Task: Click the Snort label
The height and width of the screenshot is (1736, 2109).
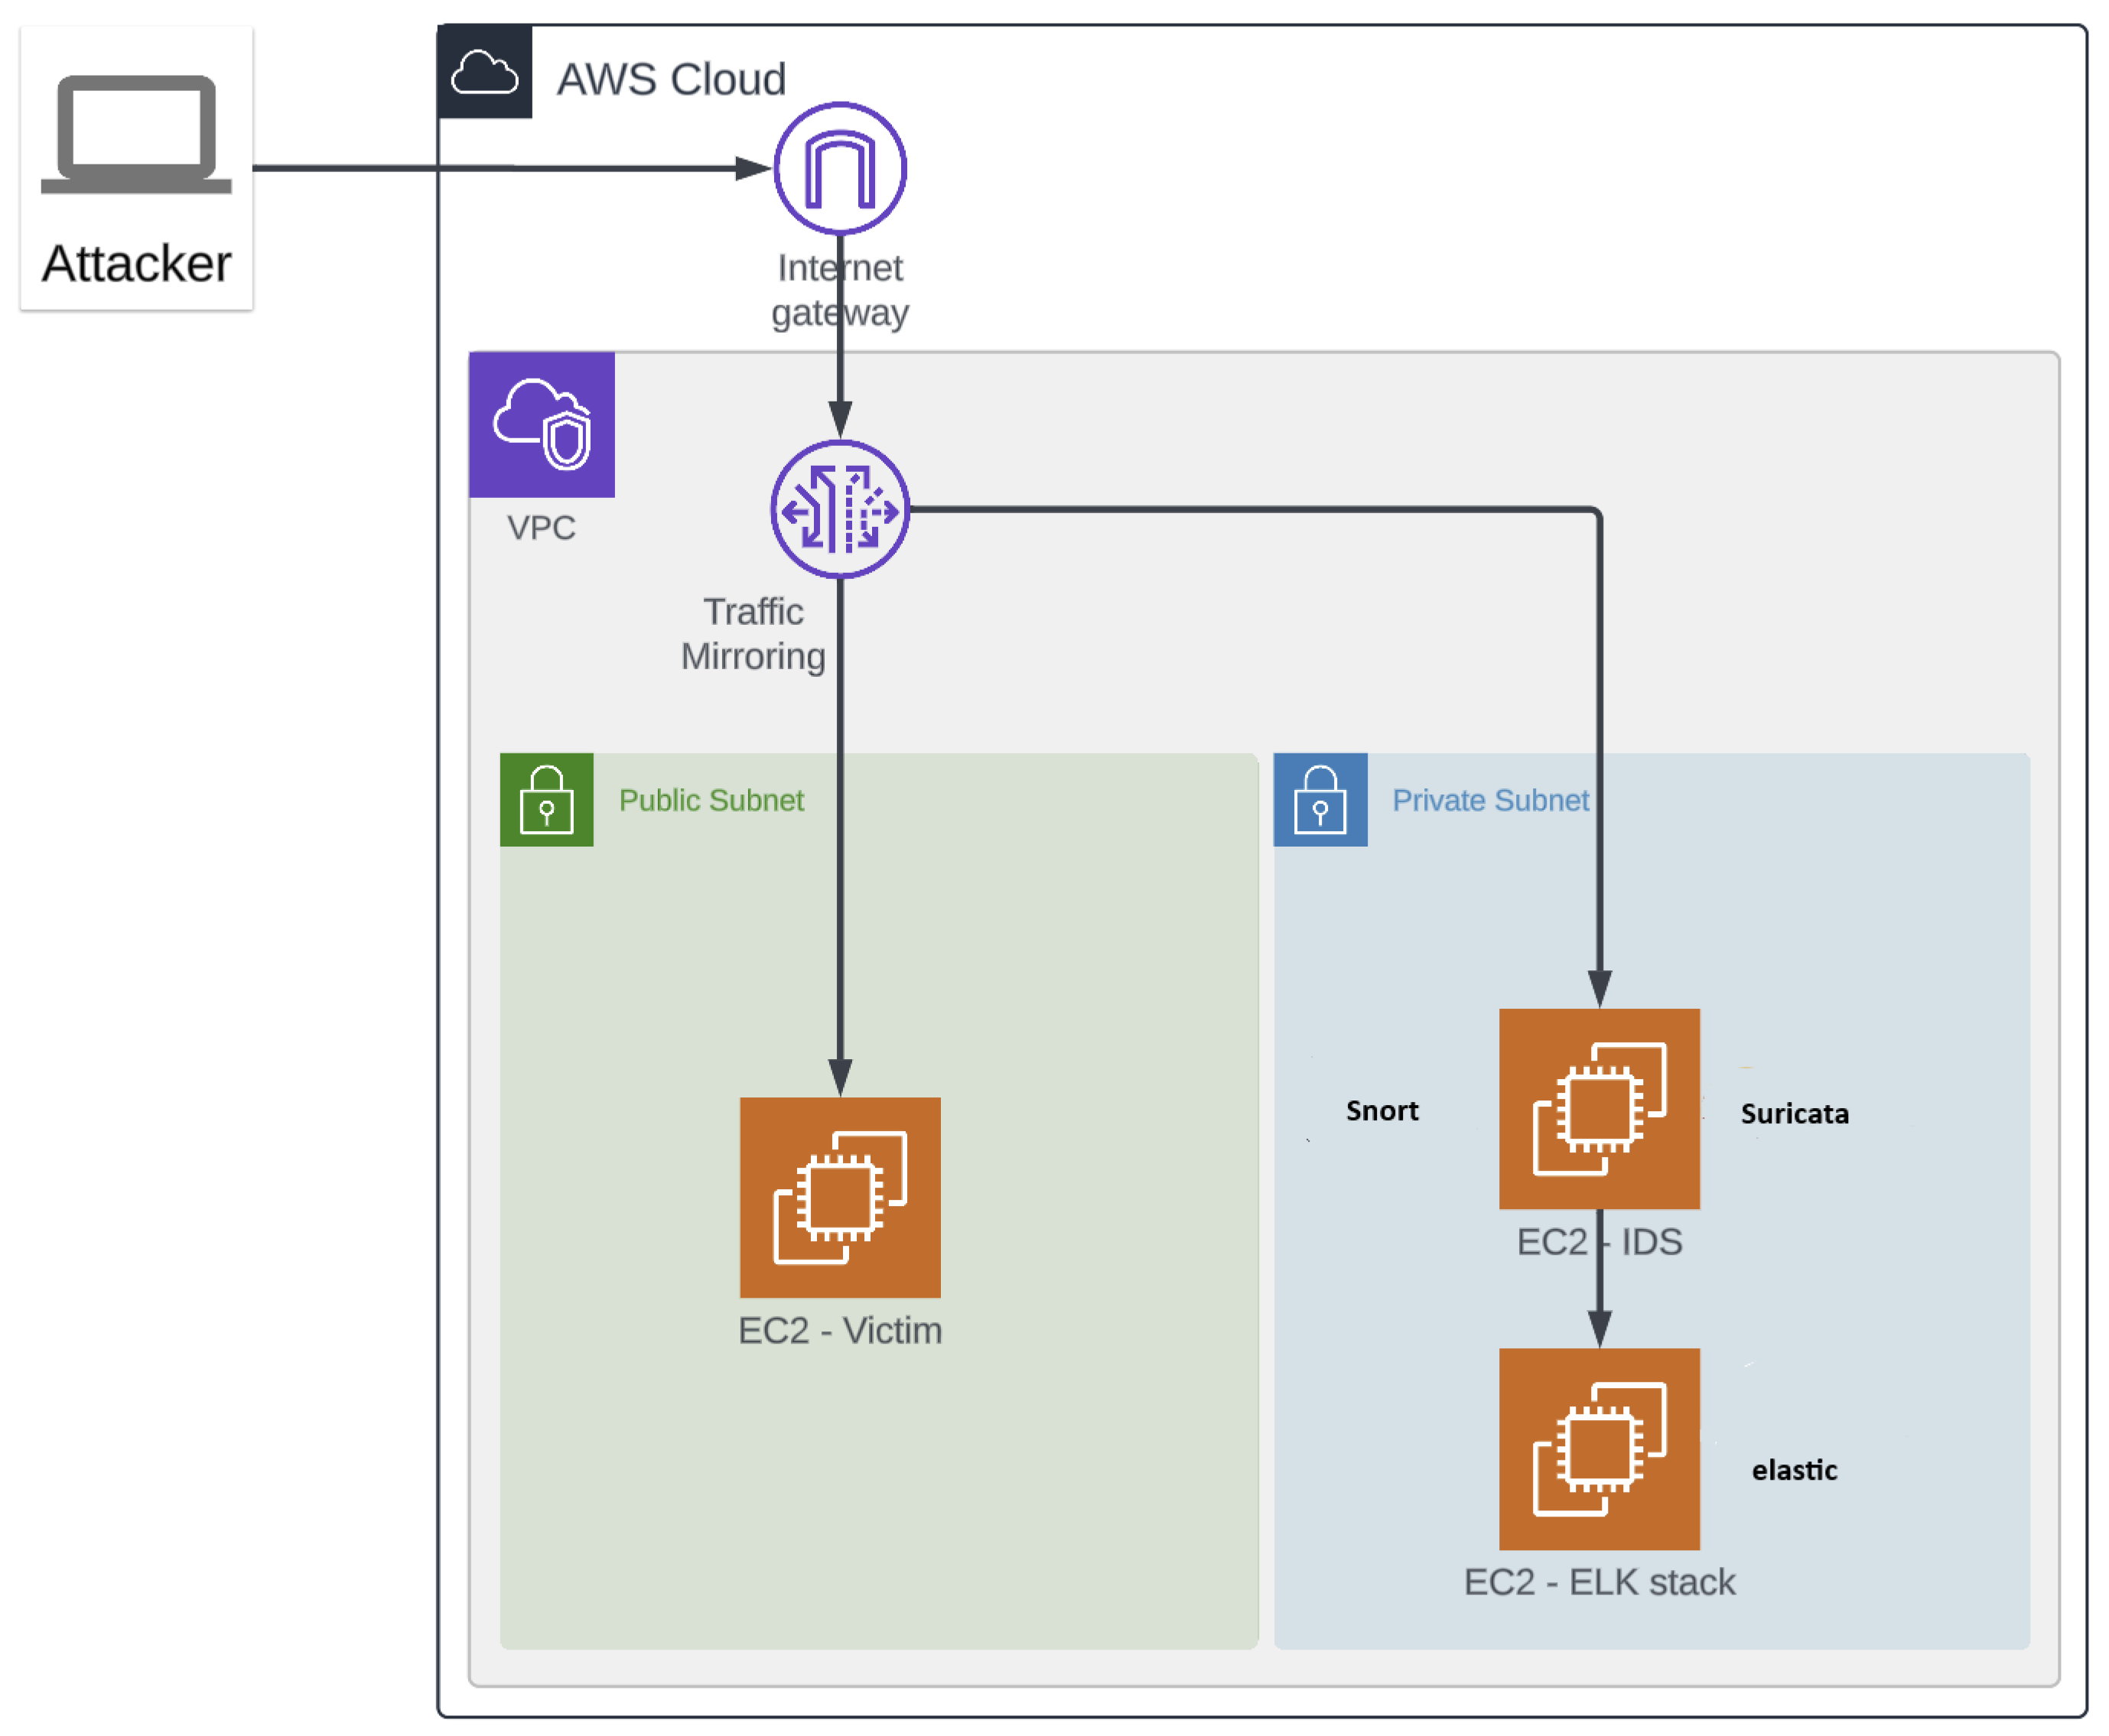Action: pos(1382,1111)
